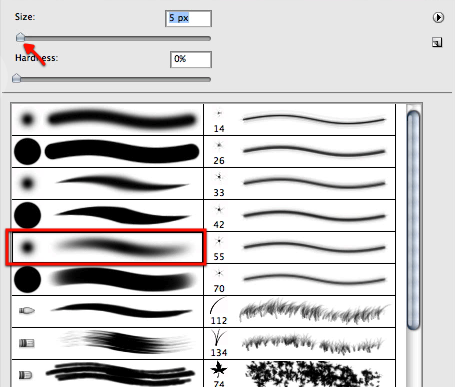Select the hard round tapered pressure brush
455x387 pixels.
(107, 215)
